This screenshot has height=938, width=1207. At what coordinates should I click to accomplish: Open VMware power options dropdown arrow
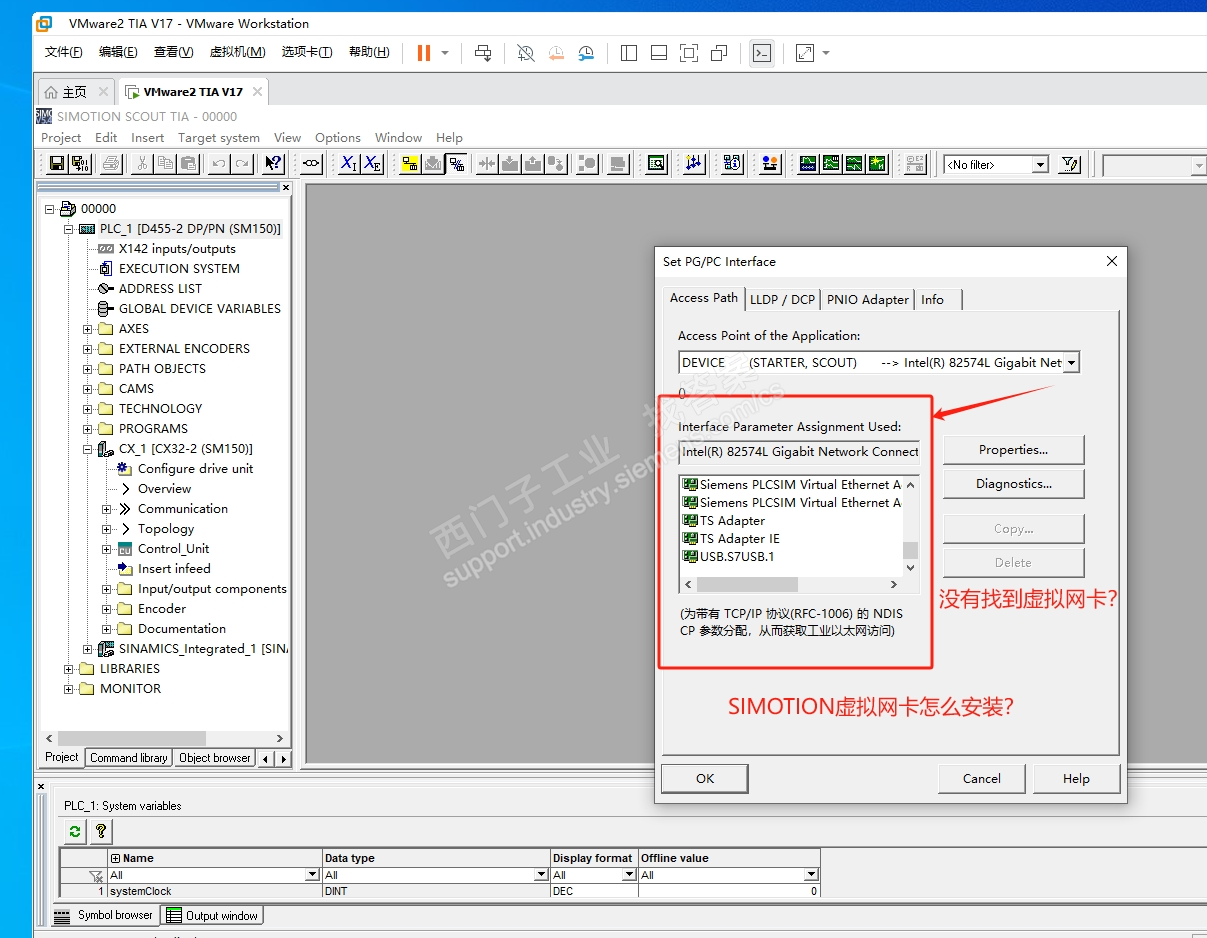[445, 53]
